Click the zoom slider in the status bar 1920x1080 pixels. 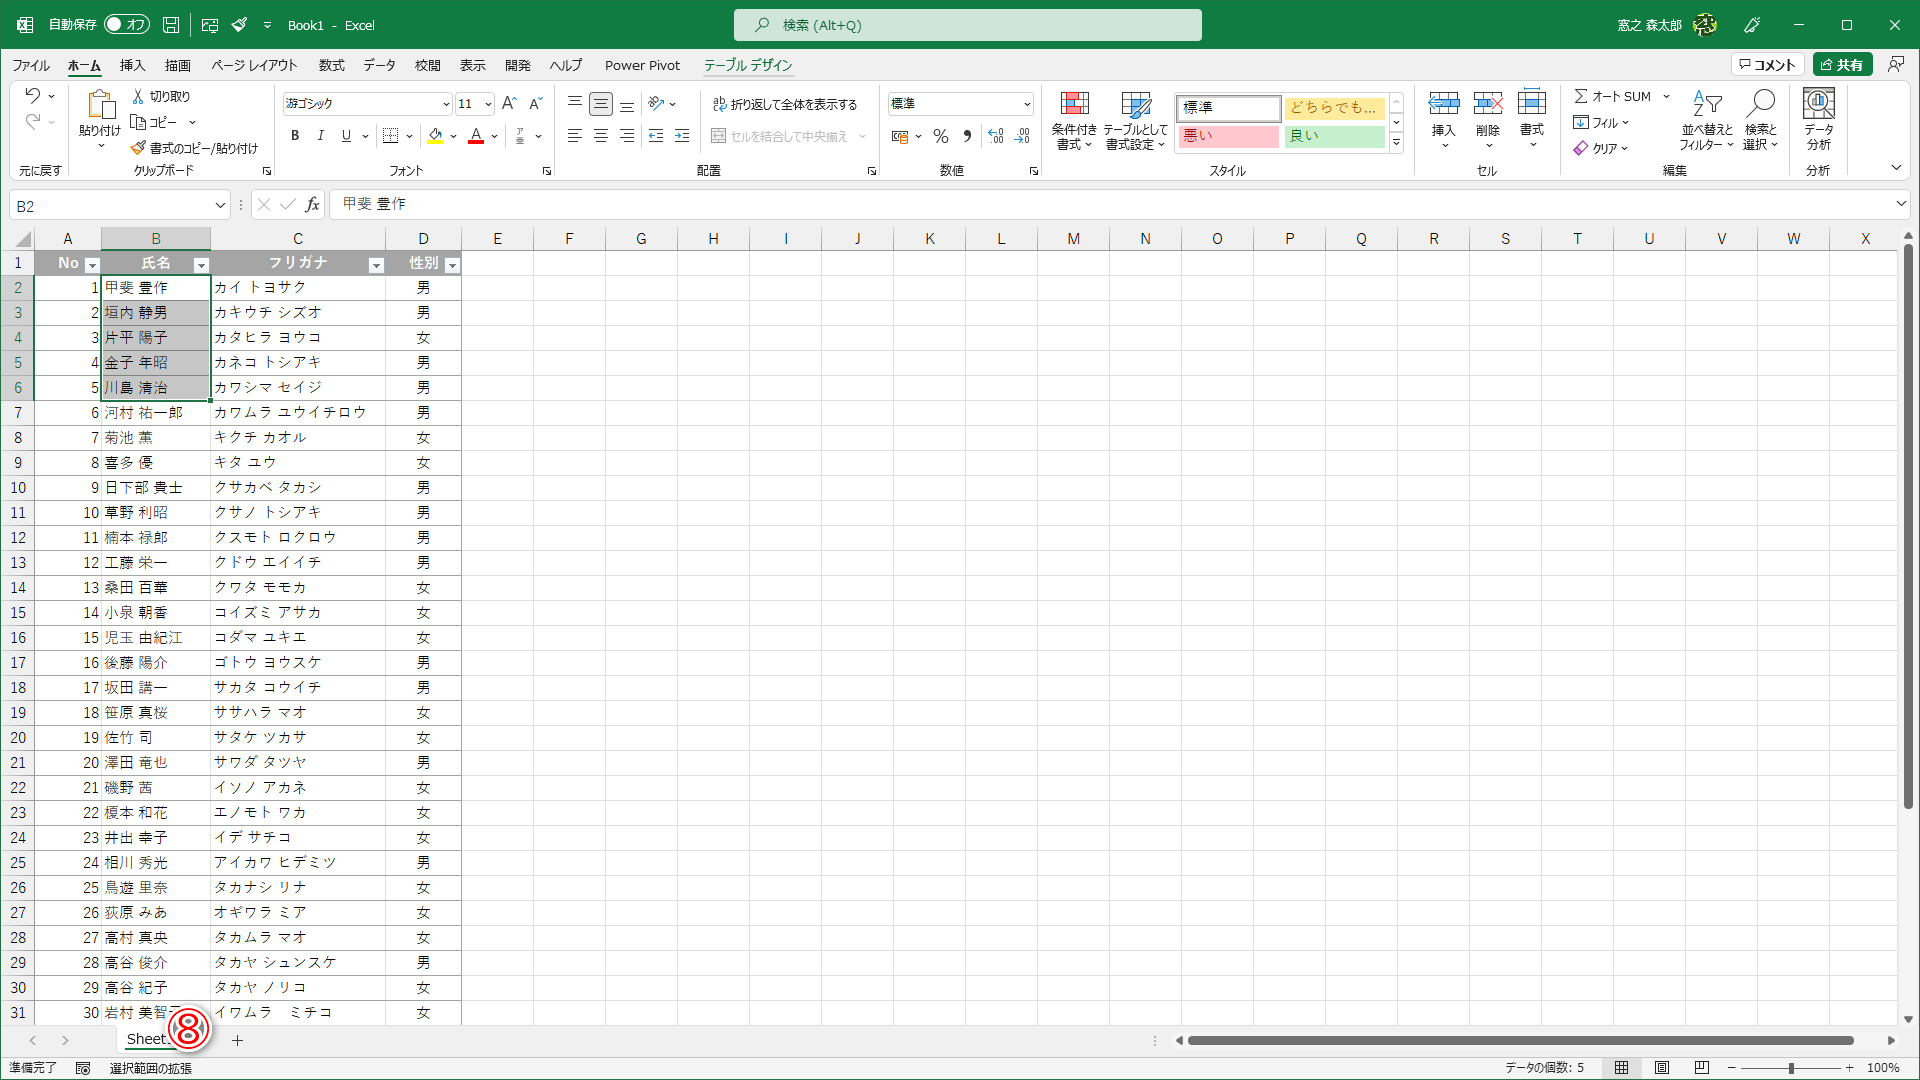pos(1791,1068)
